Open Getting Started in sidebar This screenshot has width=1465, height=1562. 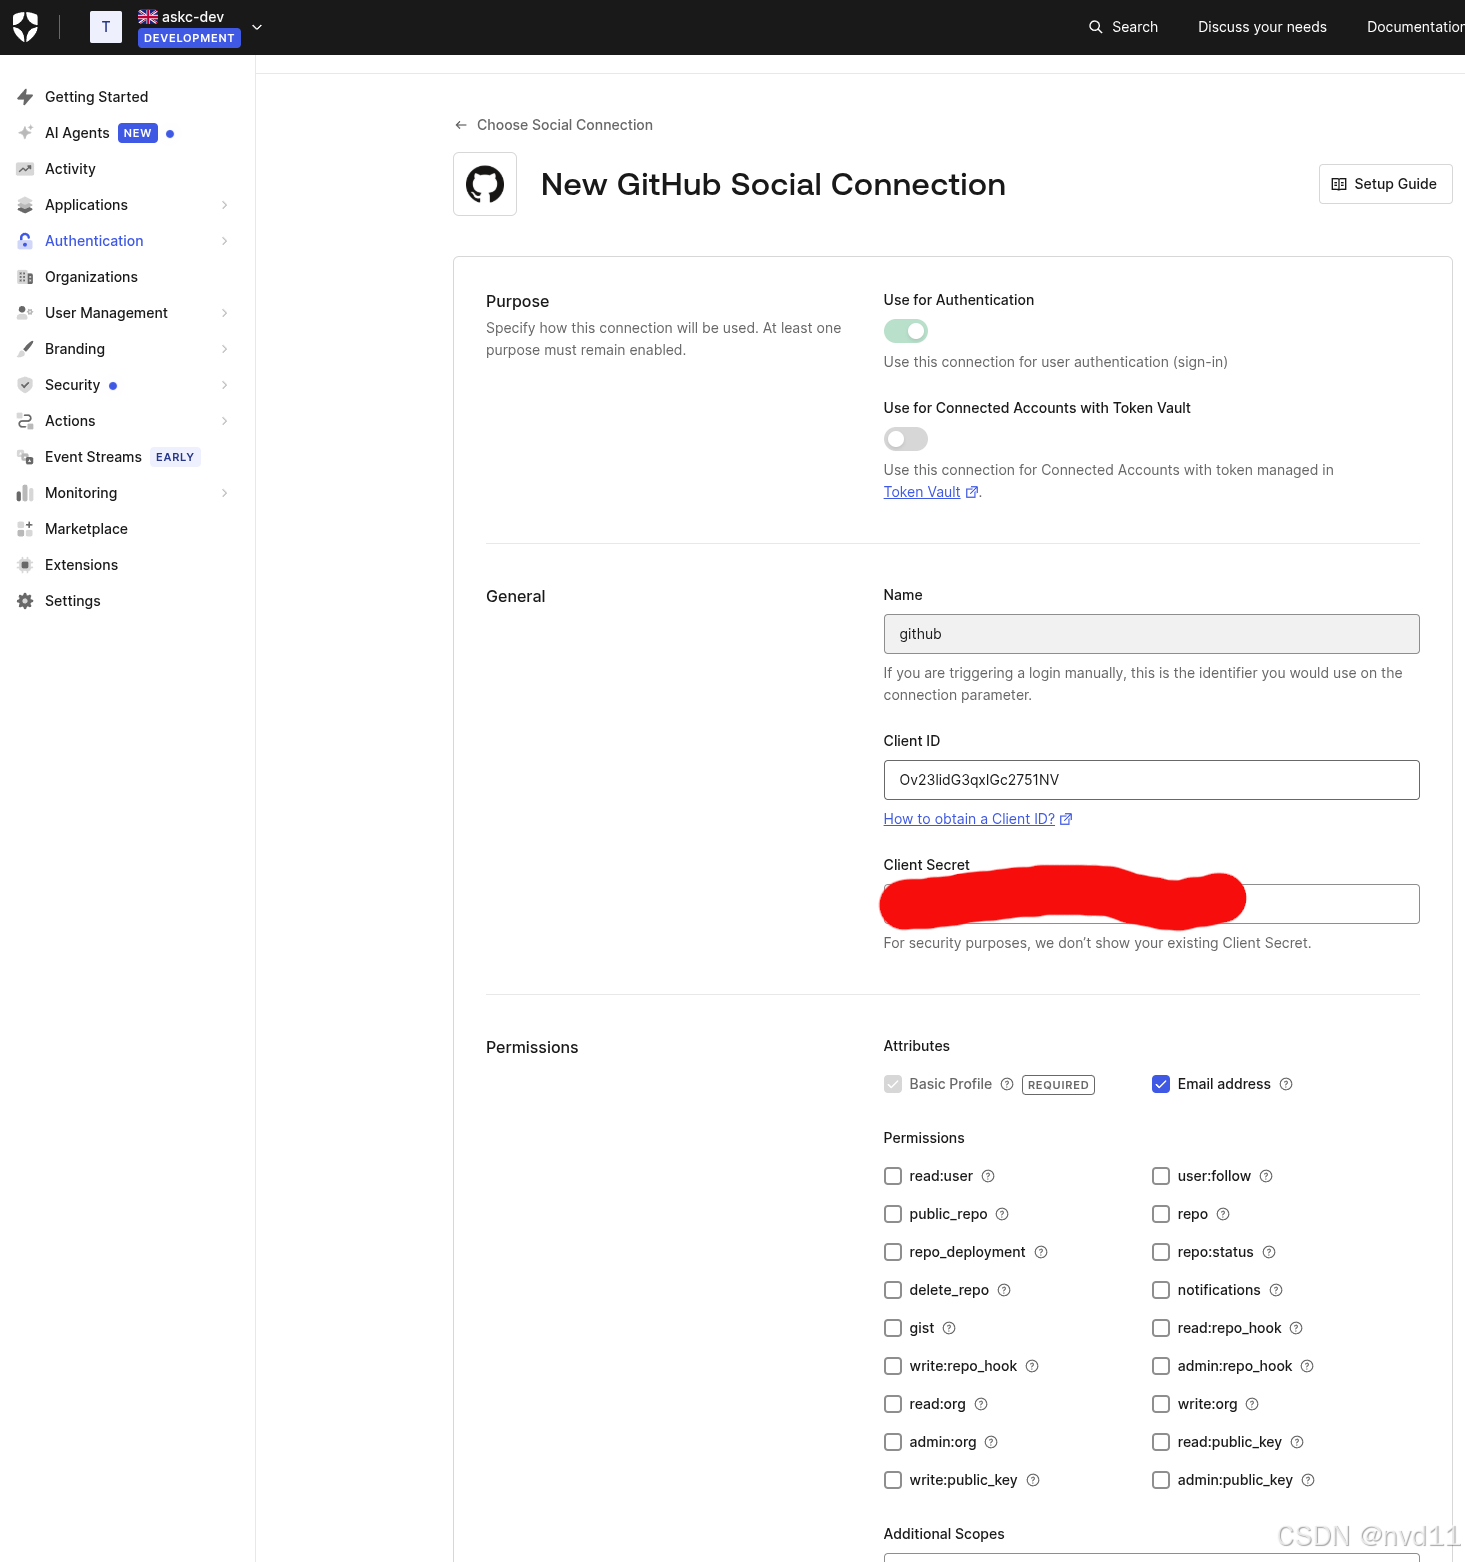(x=96, y=97)
